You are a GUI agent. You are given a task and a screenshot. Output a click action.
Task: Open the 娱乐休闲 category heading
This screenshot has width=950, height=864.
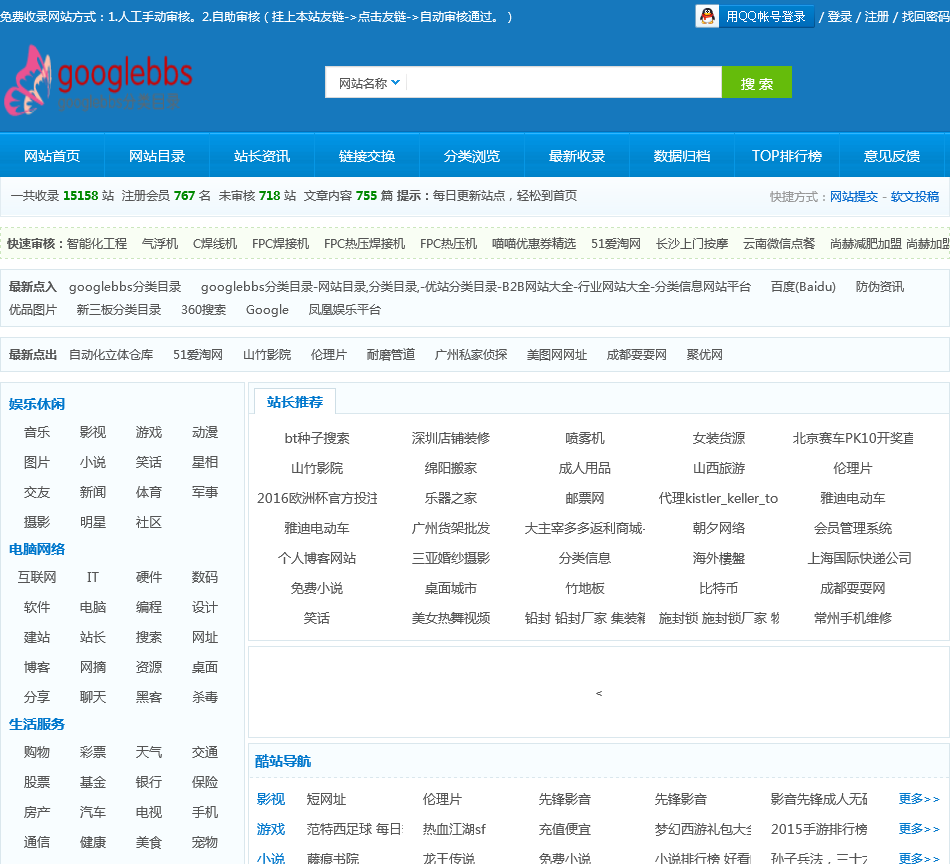point(37,404)
